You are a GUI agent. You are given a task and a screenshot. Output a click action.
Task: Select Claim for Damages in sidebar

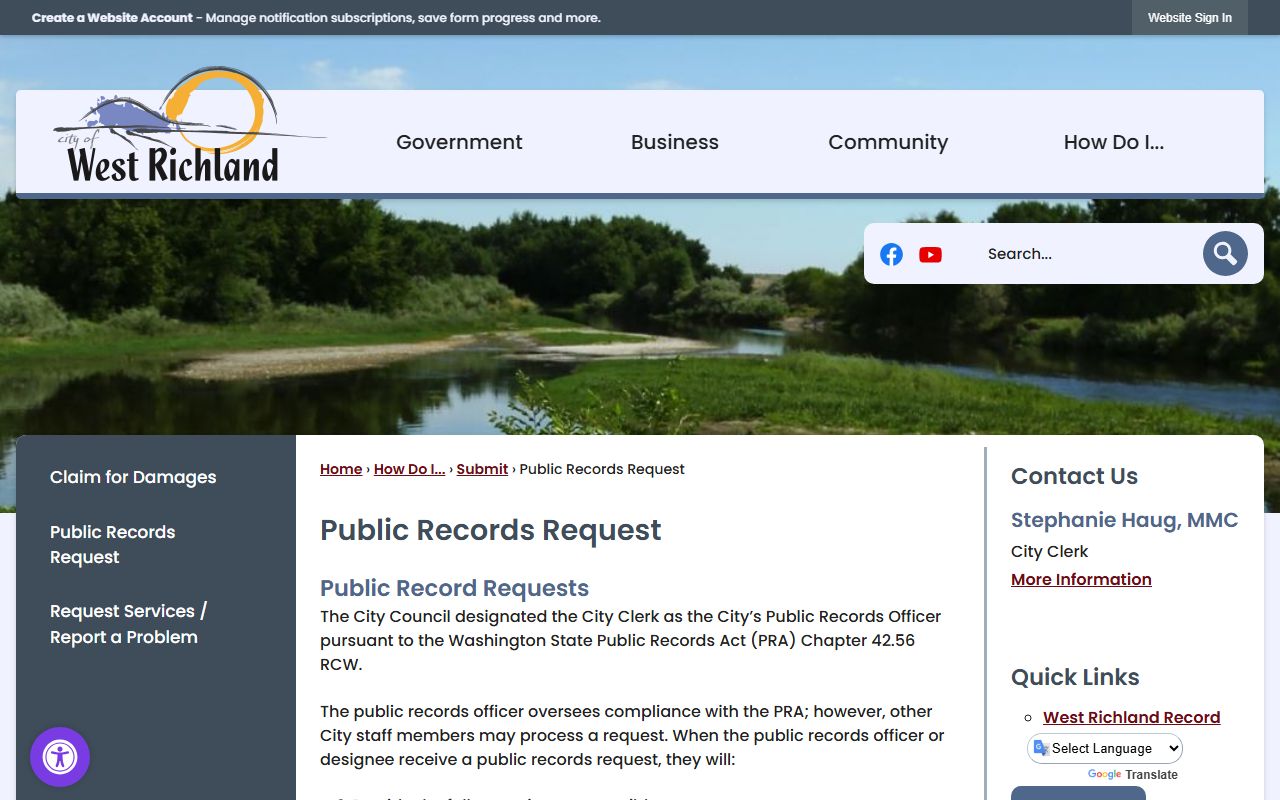(133, 477)
